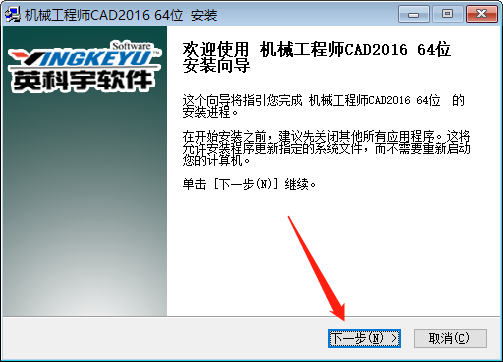Click the heading 欢迎使用 机械工程师CAD2016 64位 安装向导

coord(317,57)
